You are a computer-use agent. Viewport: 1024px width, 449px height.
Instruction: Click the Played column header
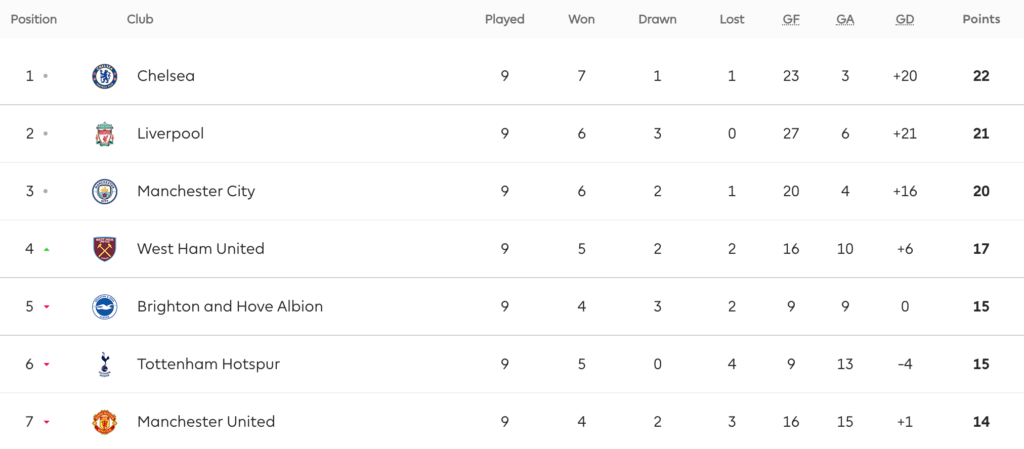tap(504, 19)
